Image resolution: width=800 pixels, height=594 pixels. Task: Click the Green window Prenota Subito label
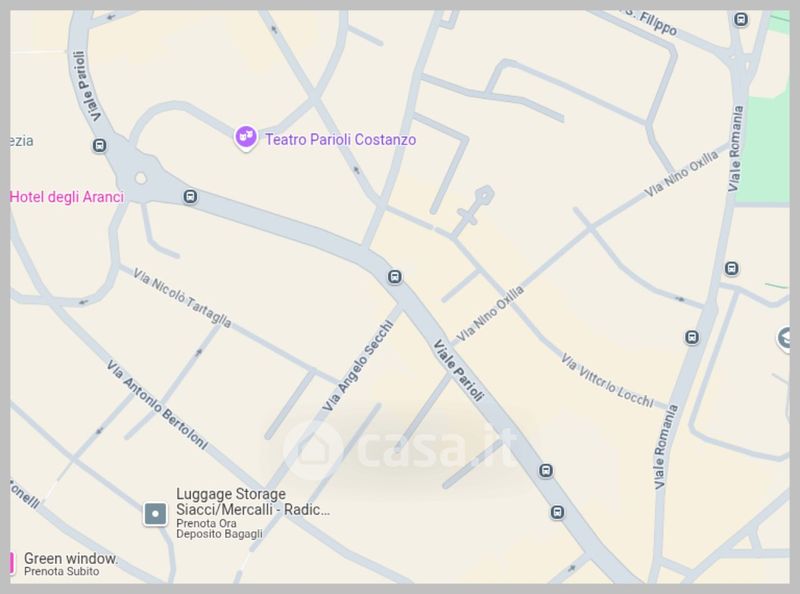[x=70, y=564]
